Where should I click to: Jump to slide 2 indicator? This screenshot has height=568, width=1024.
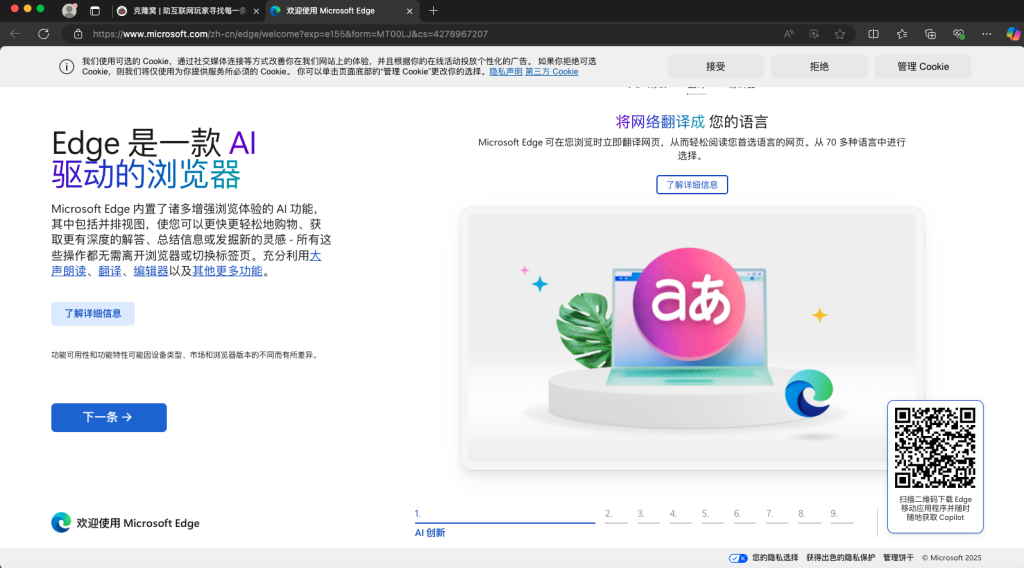click(x=616, y=515)
